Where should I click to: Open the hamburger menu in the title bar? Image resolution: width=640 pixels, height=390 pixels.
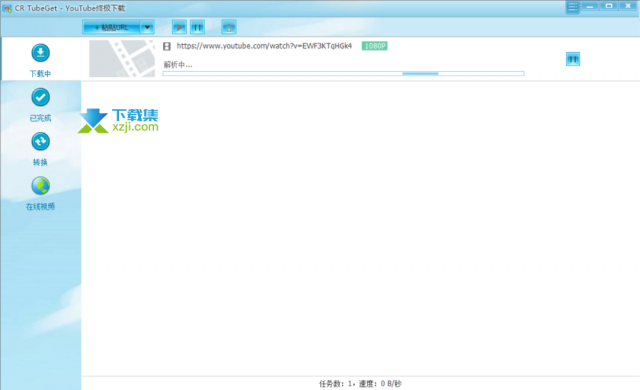point(572,7)
